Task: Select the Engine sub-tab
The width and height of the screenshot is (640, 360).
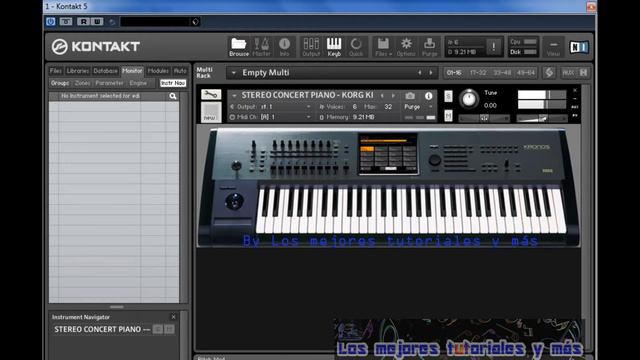Action: pyautogui.click(x=138, y=83)
